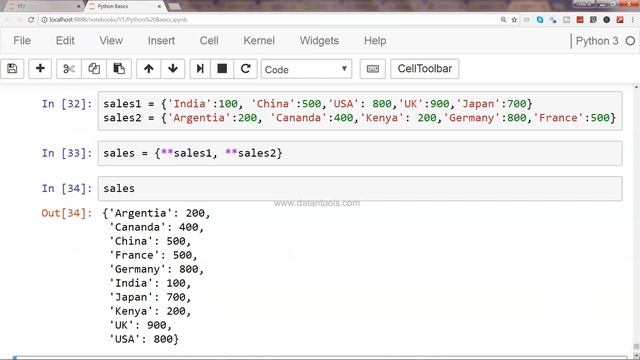Close the YT/ browser tab
The height and width of the screenshot is (360, 640).
tap(78, 6)
